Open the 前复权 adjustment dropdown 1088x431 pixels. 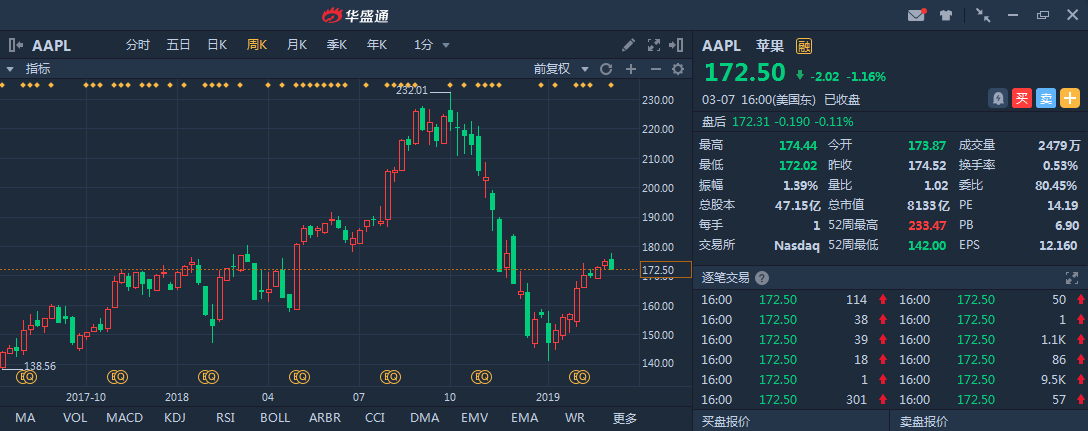[558, 69]
